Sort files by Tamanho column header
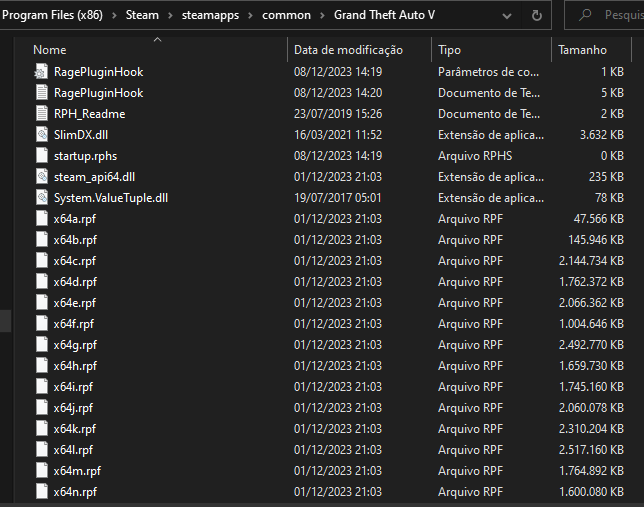 pyautogui.click(x=582, y=49)
